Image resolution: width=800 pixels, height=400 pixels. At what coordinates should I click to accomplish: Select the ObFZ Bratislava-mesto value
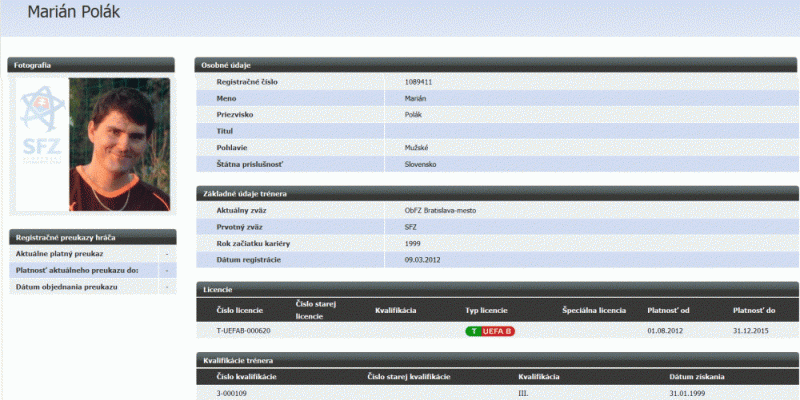click(x=439, y=211)
